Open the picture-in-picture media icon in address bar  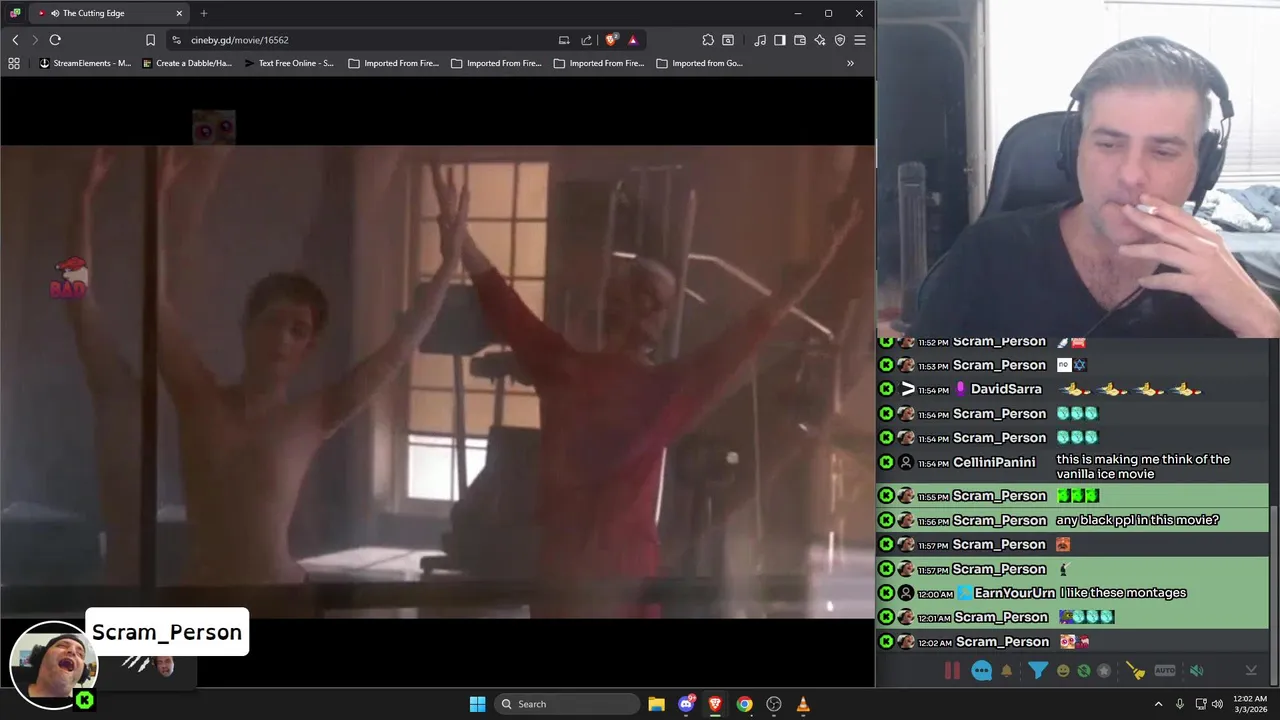(564, 40)
